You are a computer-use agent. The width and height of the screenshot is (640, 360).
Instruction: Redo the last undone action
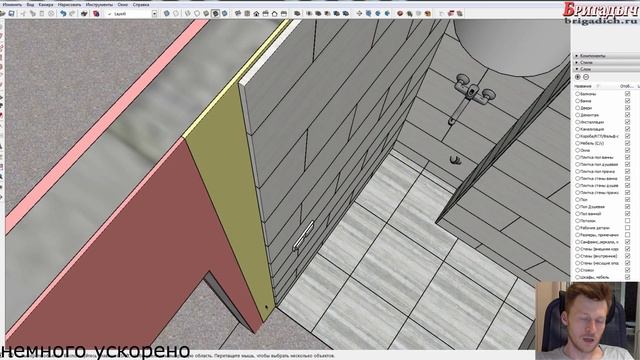(x=72, y=13)
